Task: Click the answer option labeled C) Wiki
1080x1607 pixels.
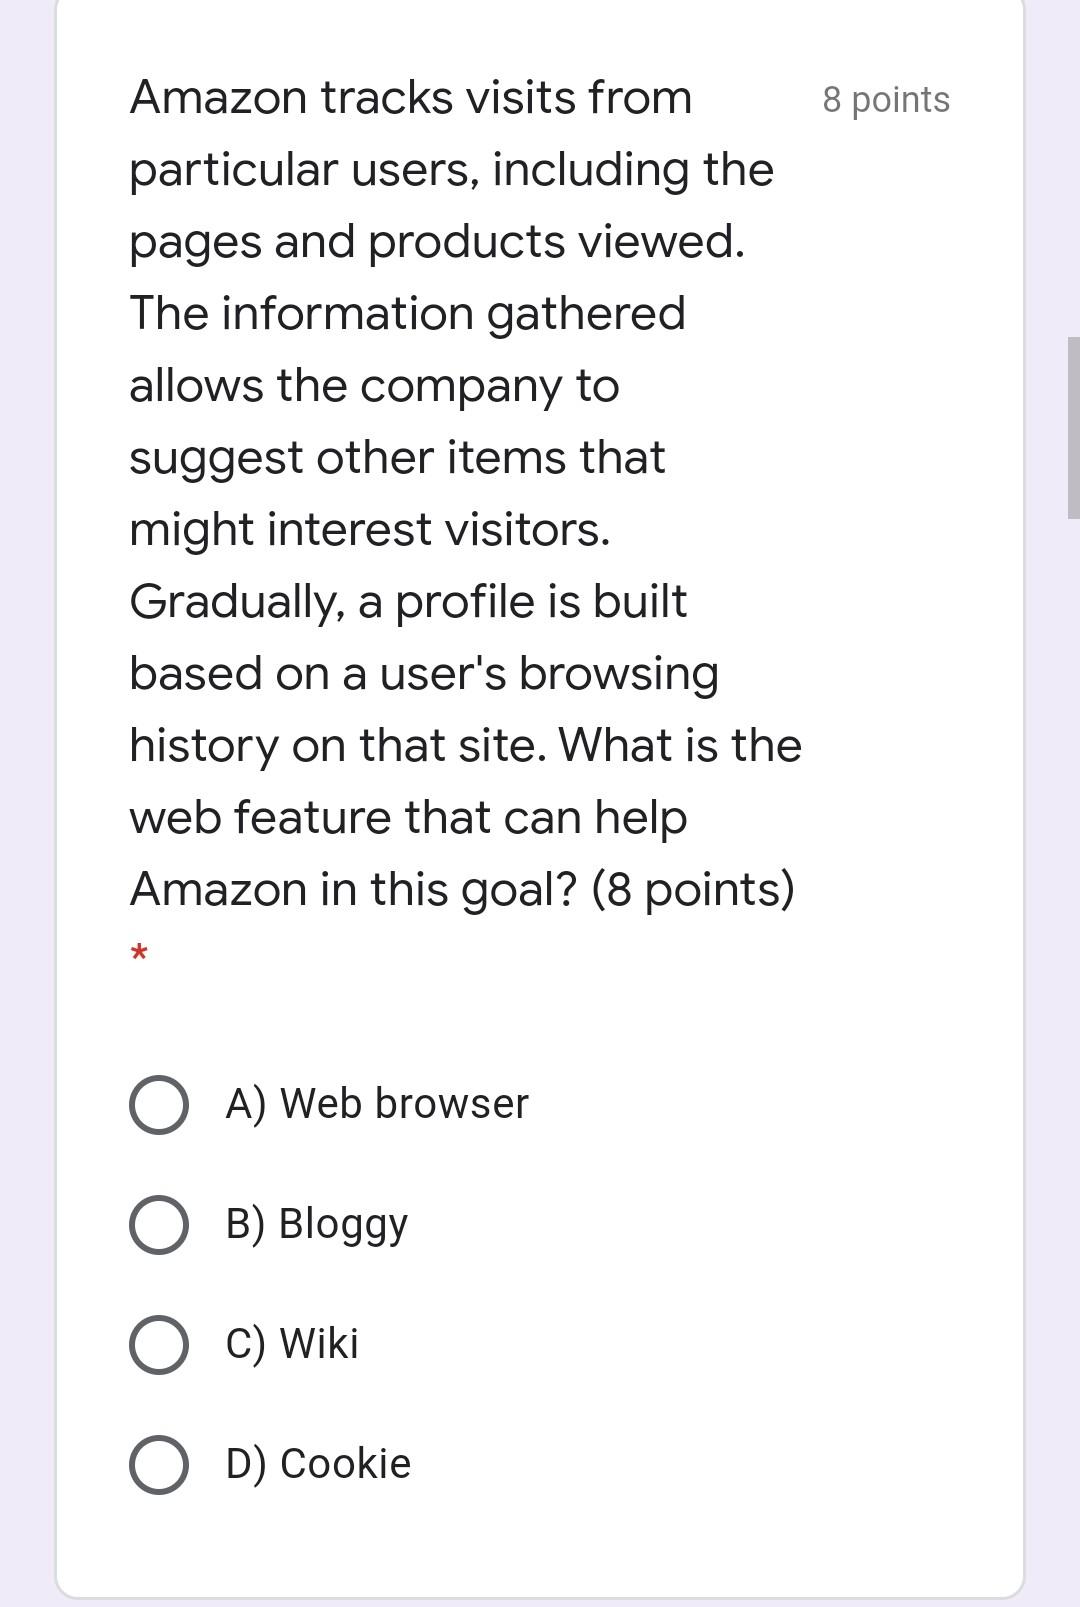Action: pos(290,1344)
